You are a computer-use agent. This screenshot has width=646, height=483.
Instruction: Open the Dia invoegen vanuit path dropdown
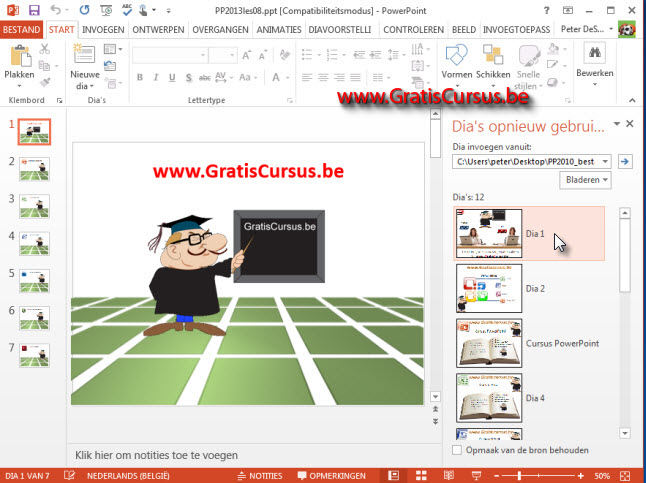pos(605,162)
